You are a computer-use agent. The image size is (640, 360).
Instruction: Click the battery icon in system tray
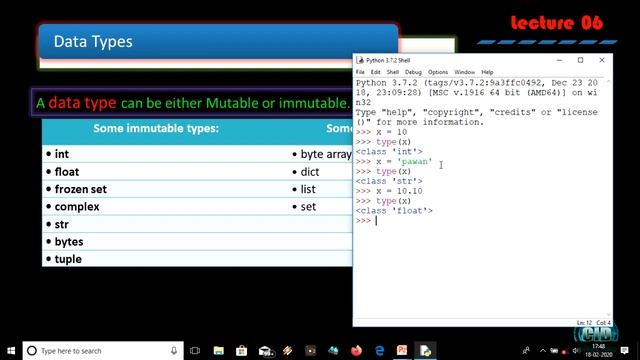click(x=554, y=351)
